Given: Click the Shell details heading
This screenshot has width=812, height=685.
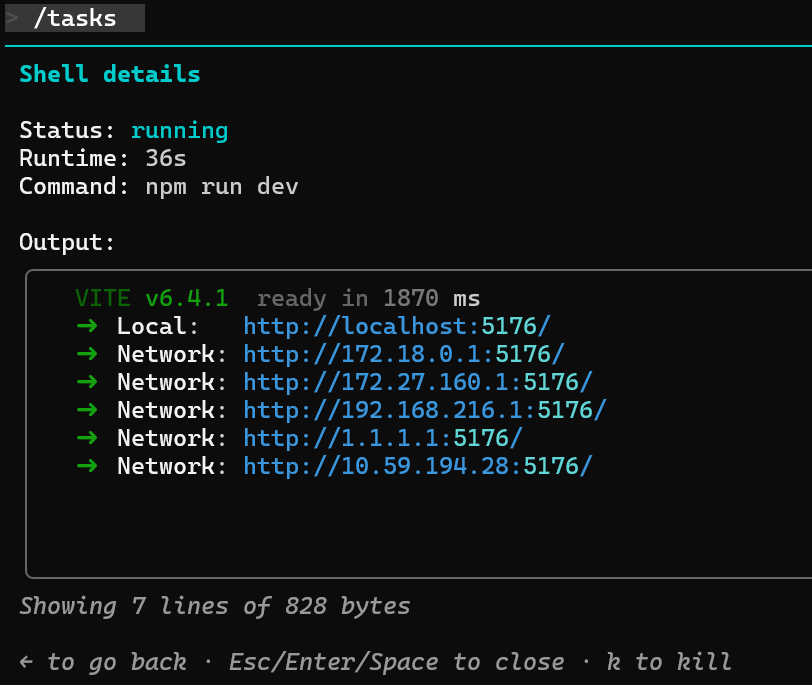Looking at the screenshot, I should click(x=110, y=74).
